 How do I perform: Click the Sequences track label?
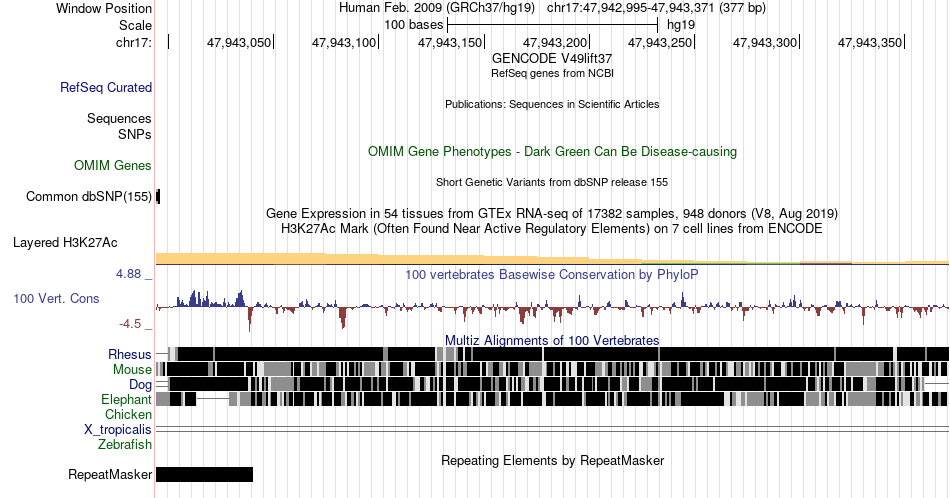click(x=119, y=118)
